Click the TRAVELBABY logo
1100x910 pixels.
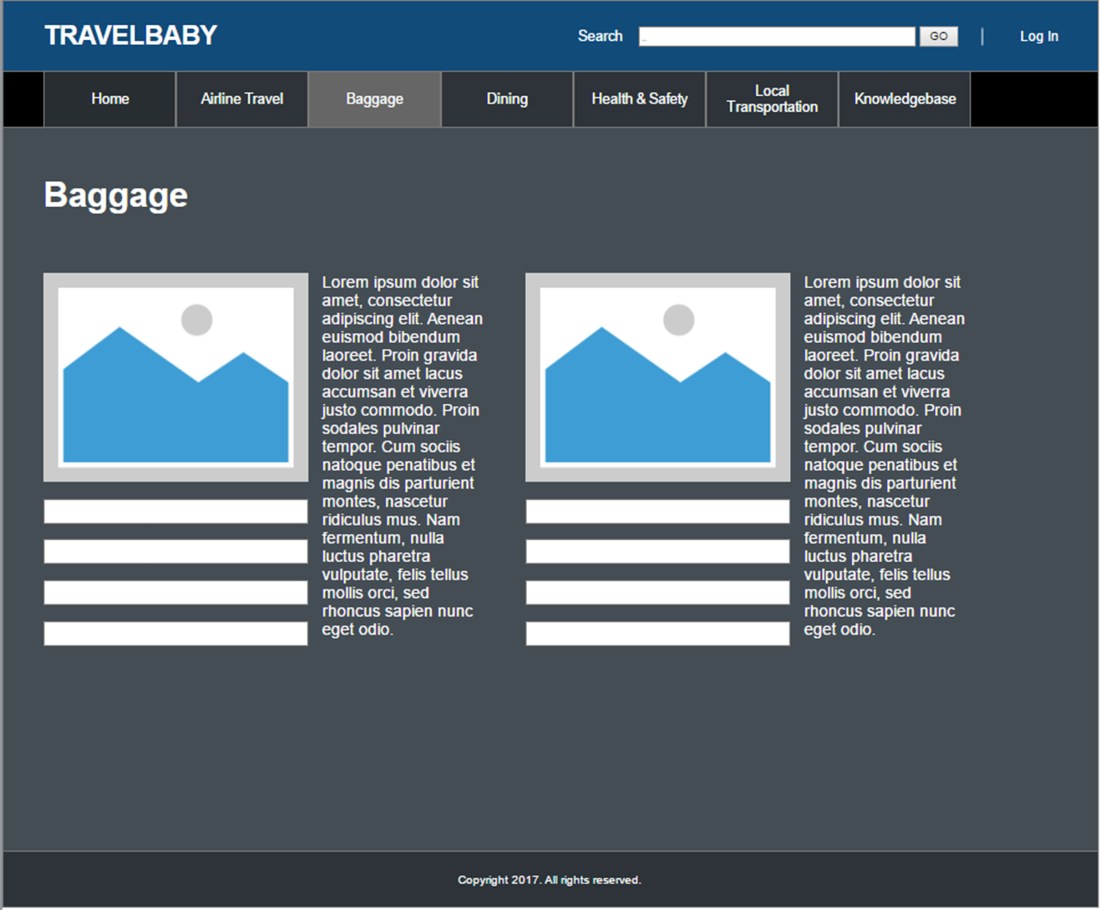[128, 35]
